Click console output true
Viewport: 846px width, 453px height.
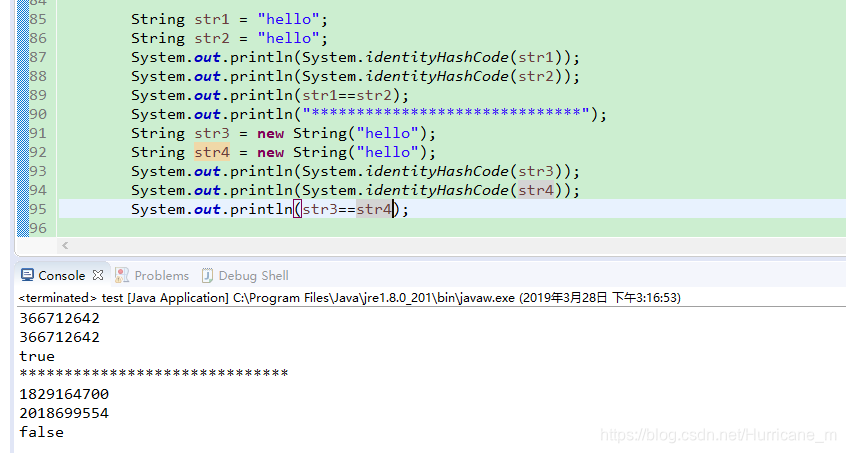pos(37,356)
